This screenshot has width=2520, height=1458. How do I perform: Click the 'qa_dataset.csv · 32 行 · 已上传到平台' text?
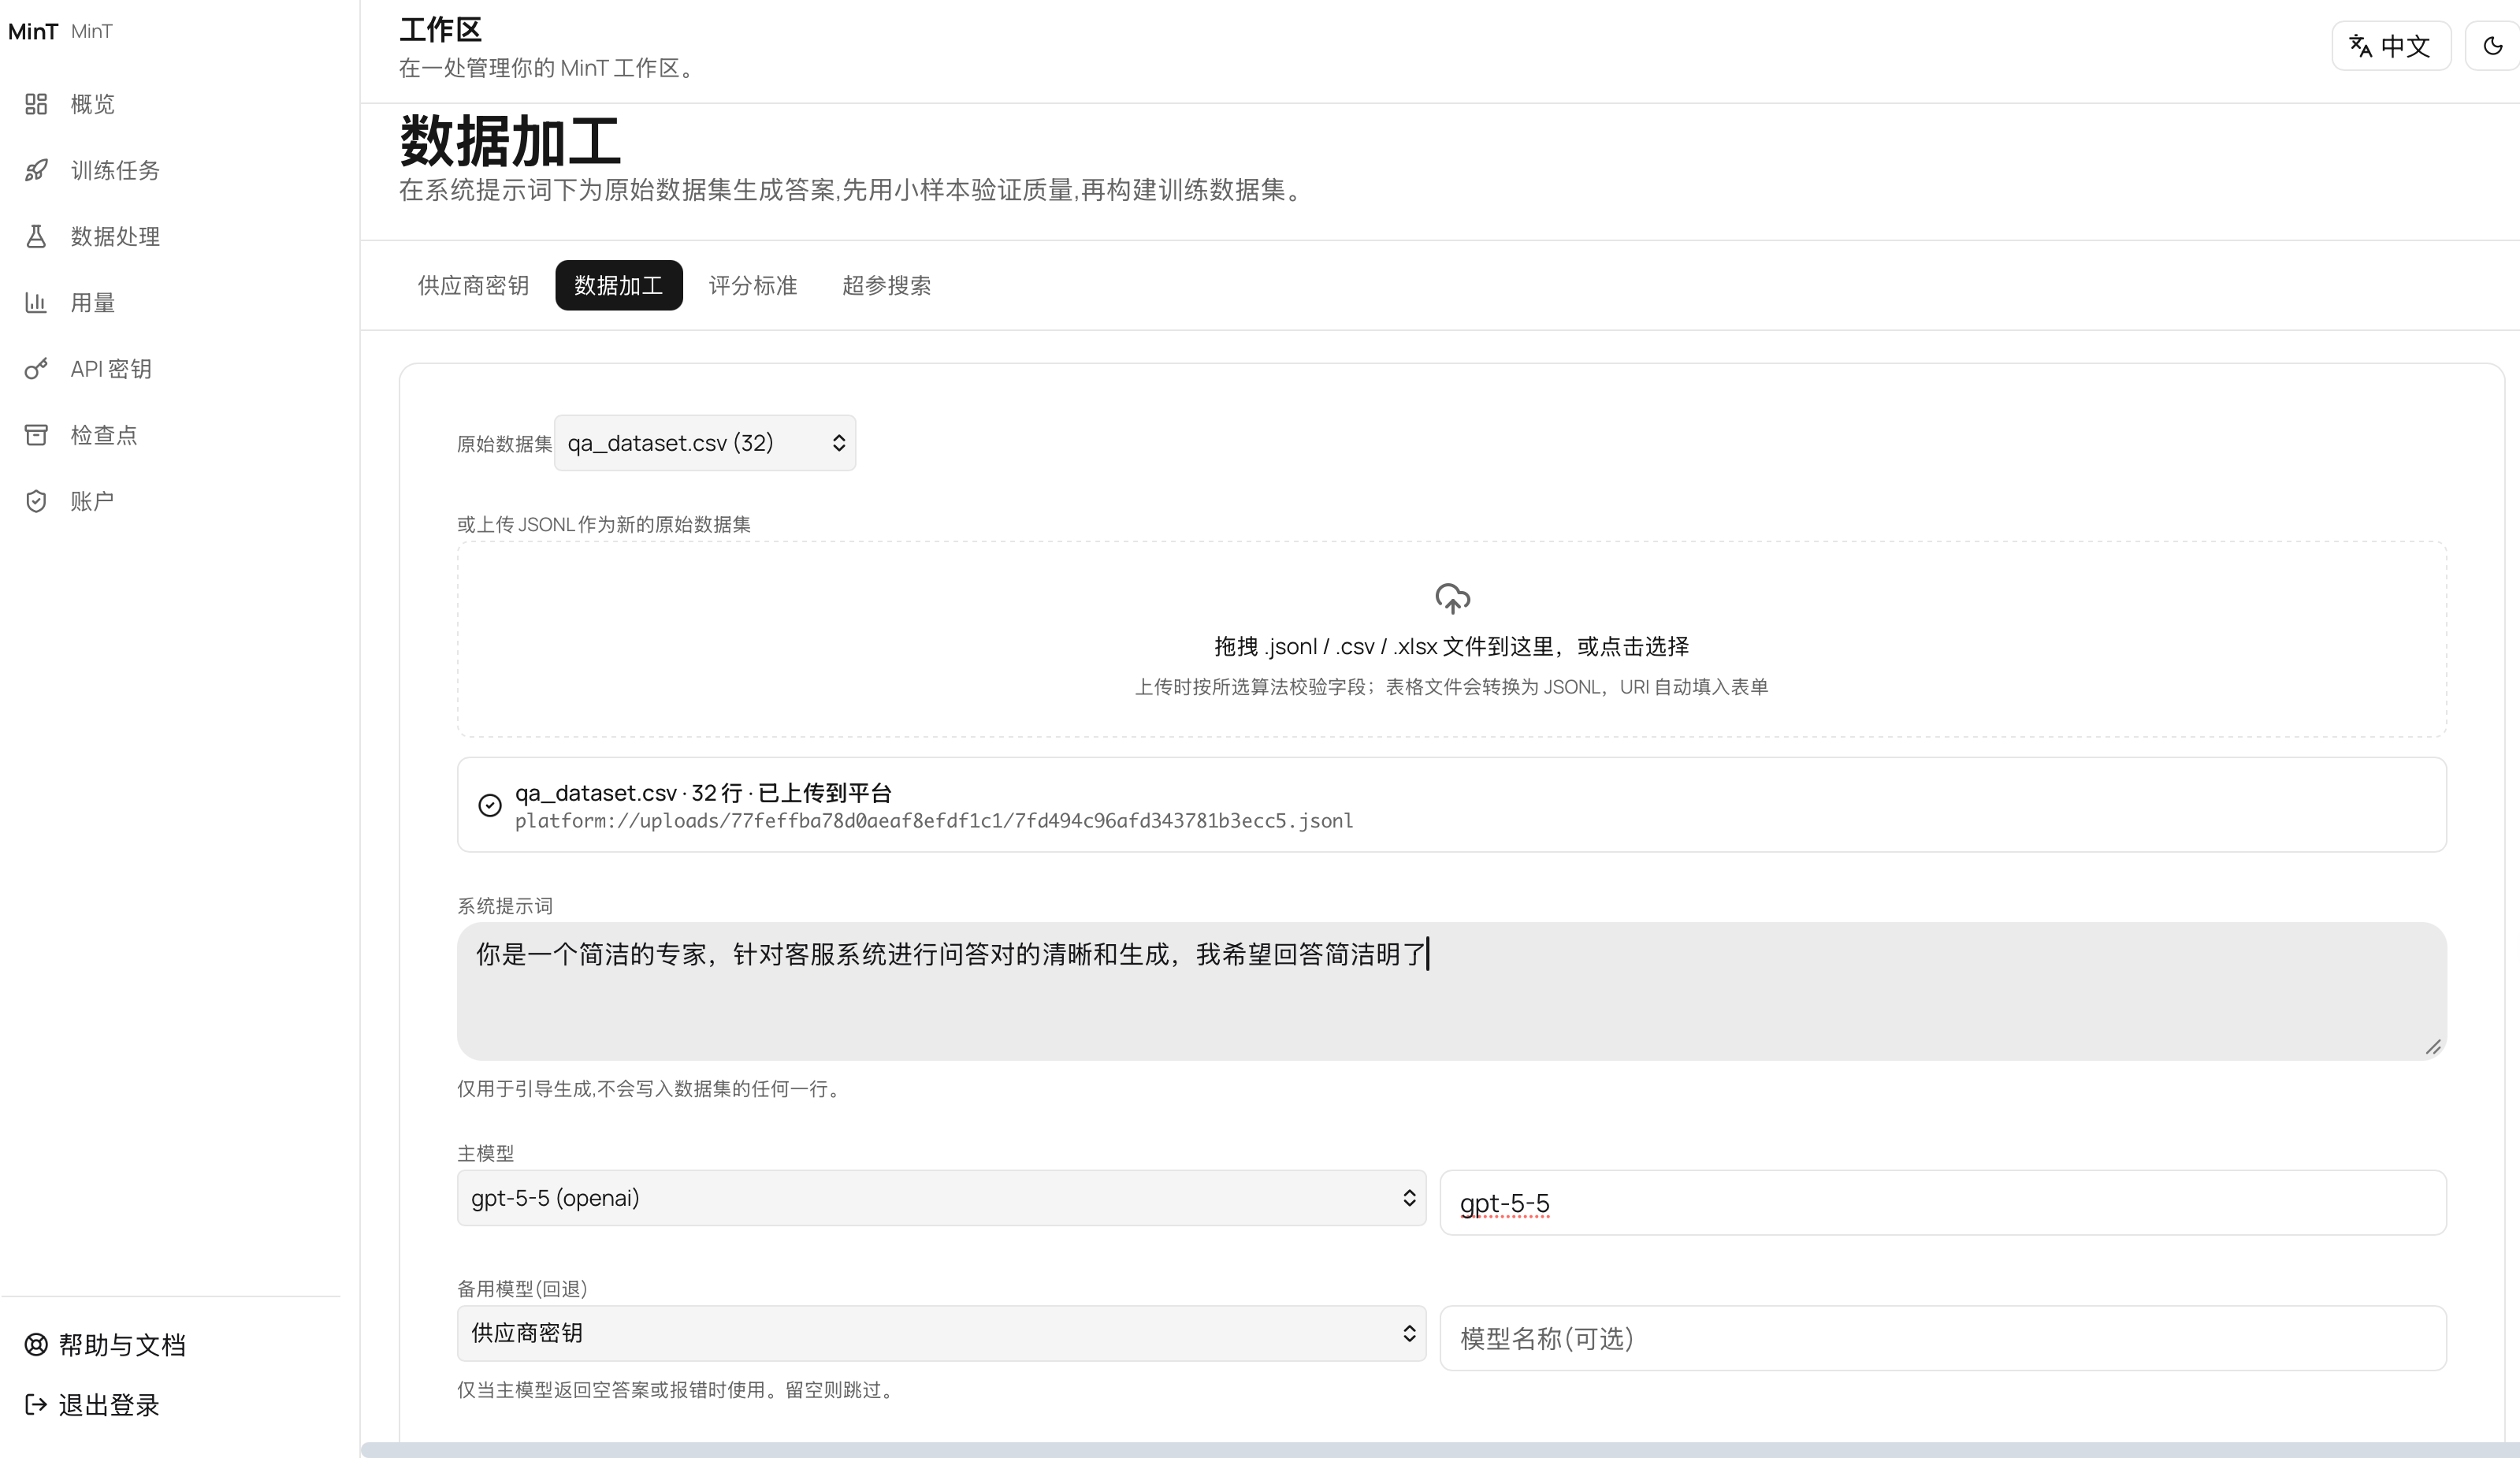[703, 793]
